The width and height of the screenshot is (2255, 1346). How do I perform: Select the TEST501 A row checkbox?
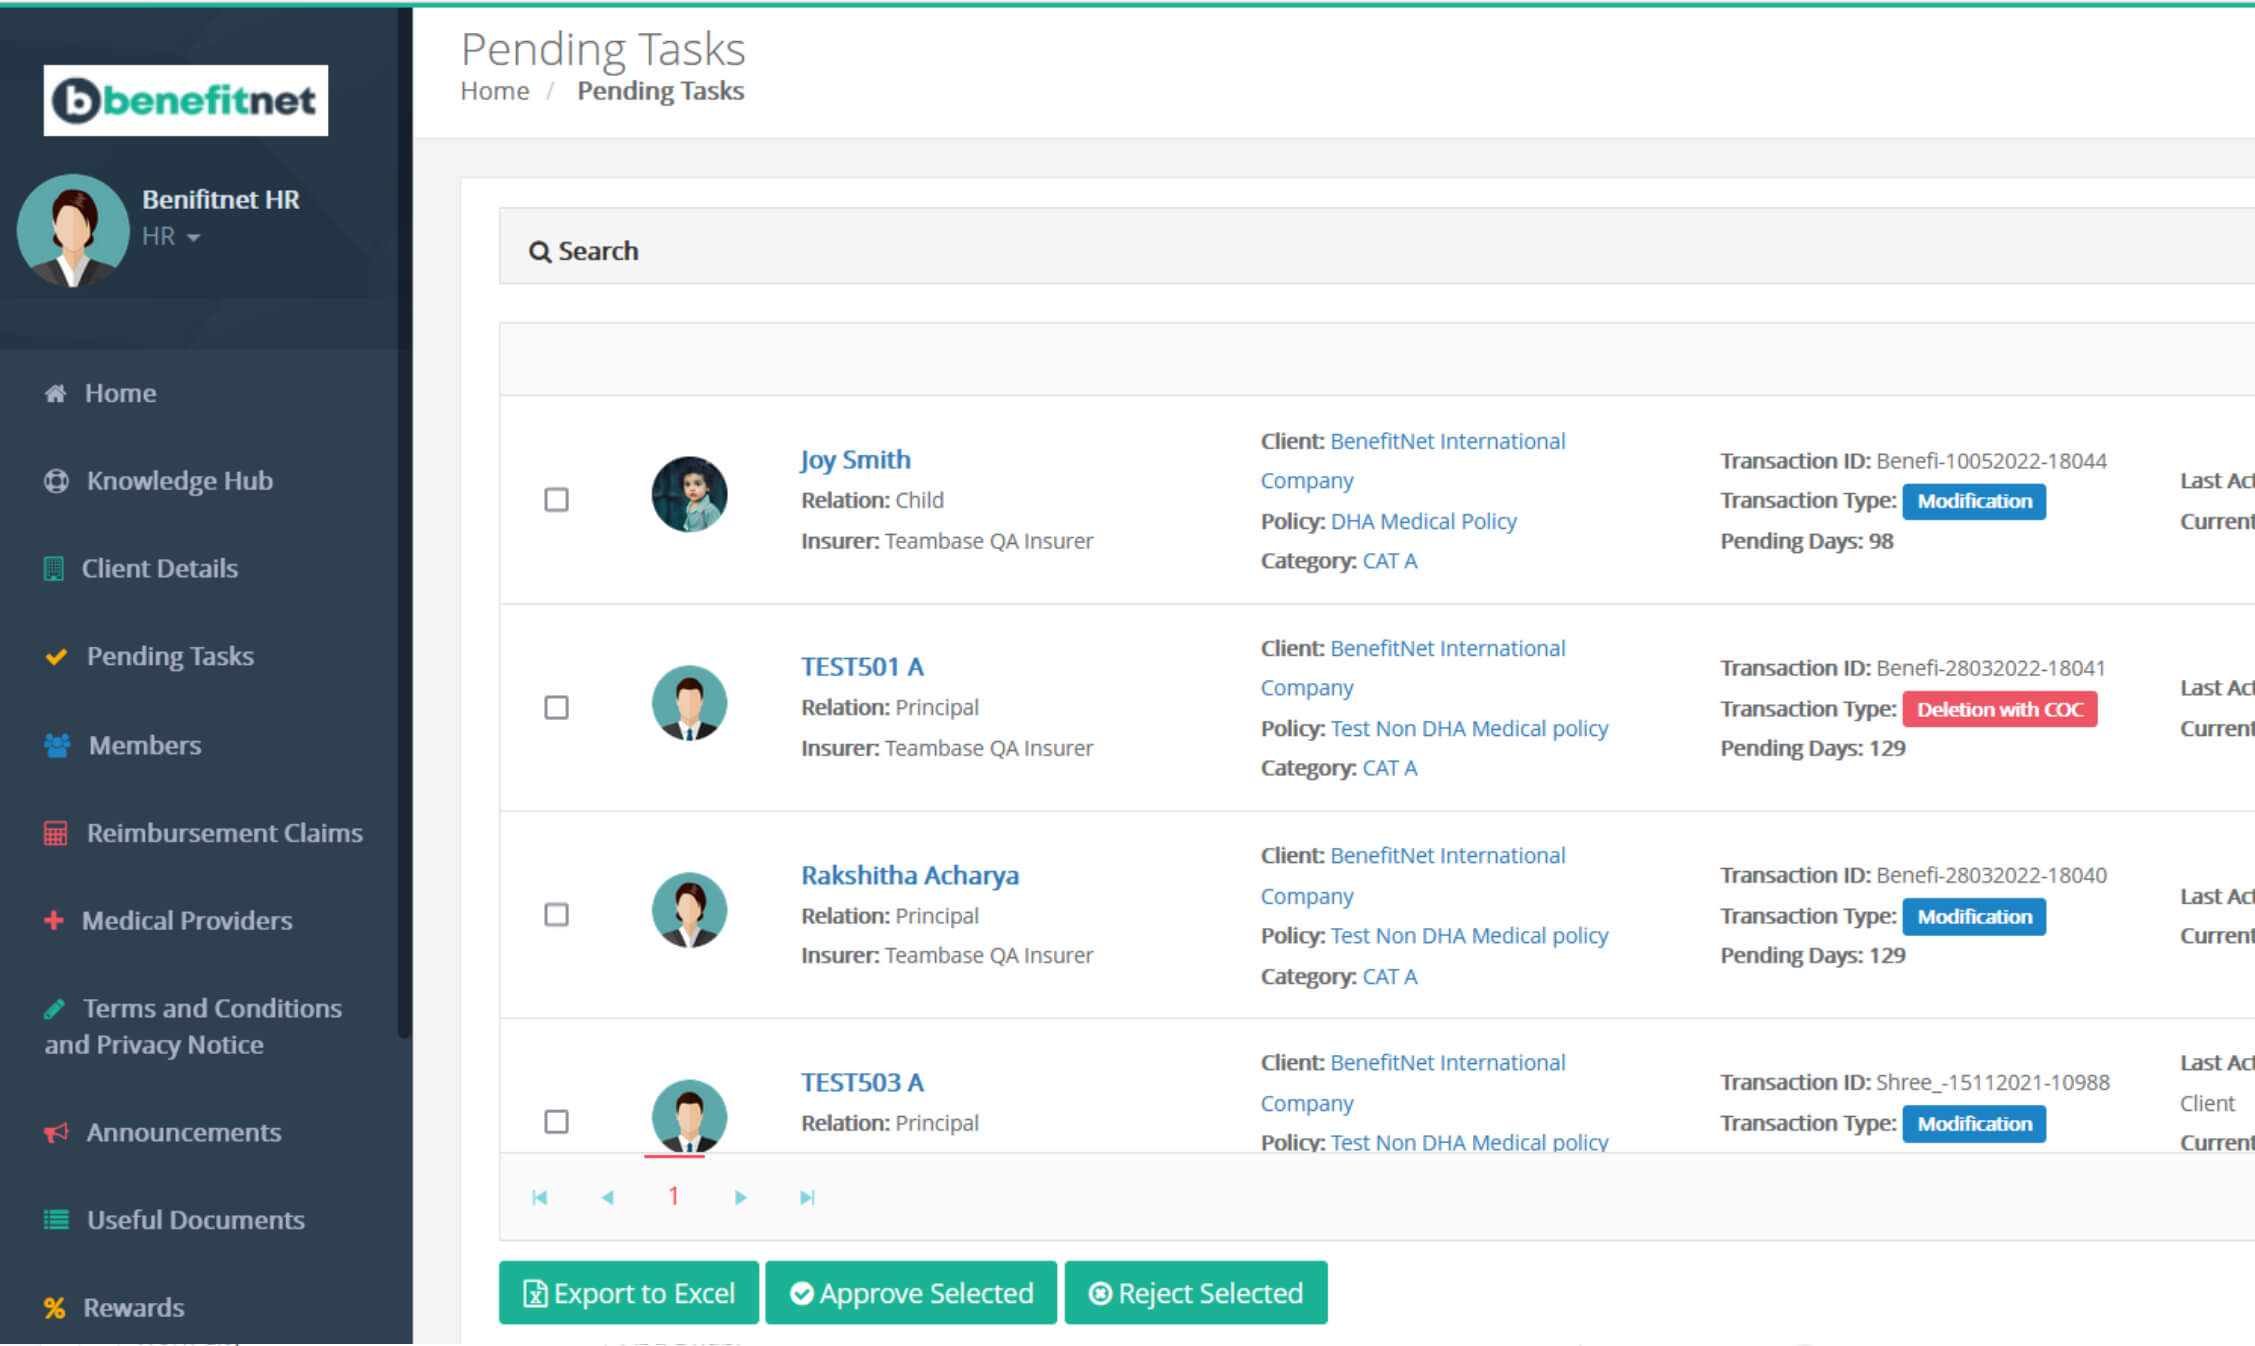(556, 707)
